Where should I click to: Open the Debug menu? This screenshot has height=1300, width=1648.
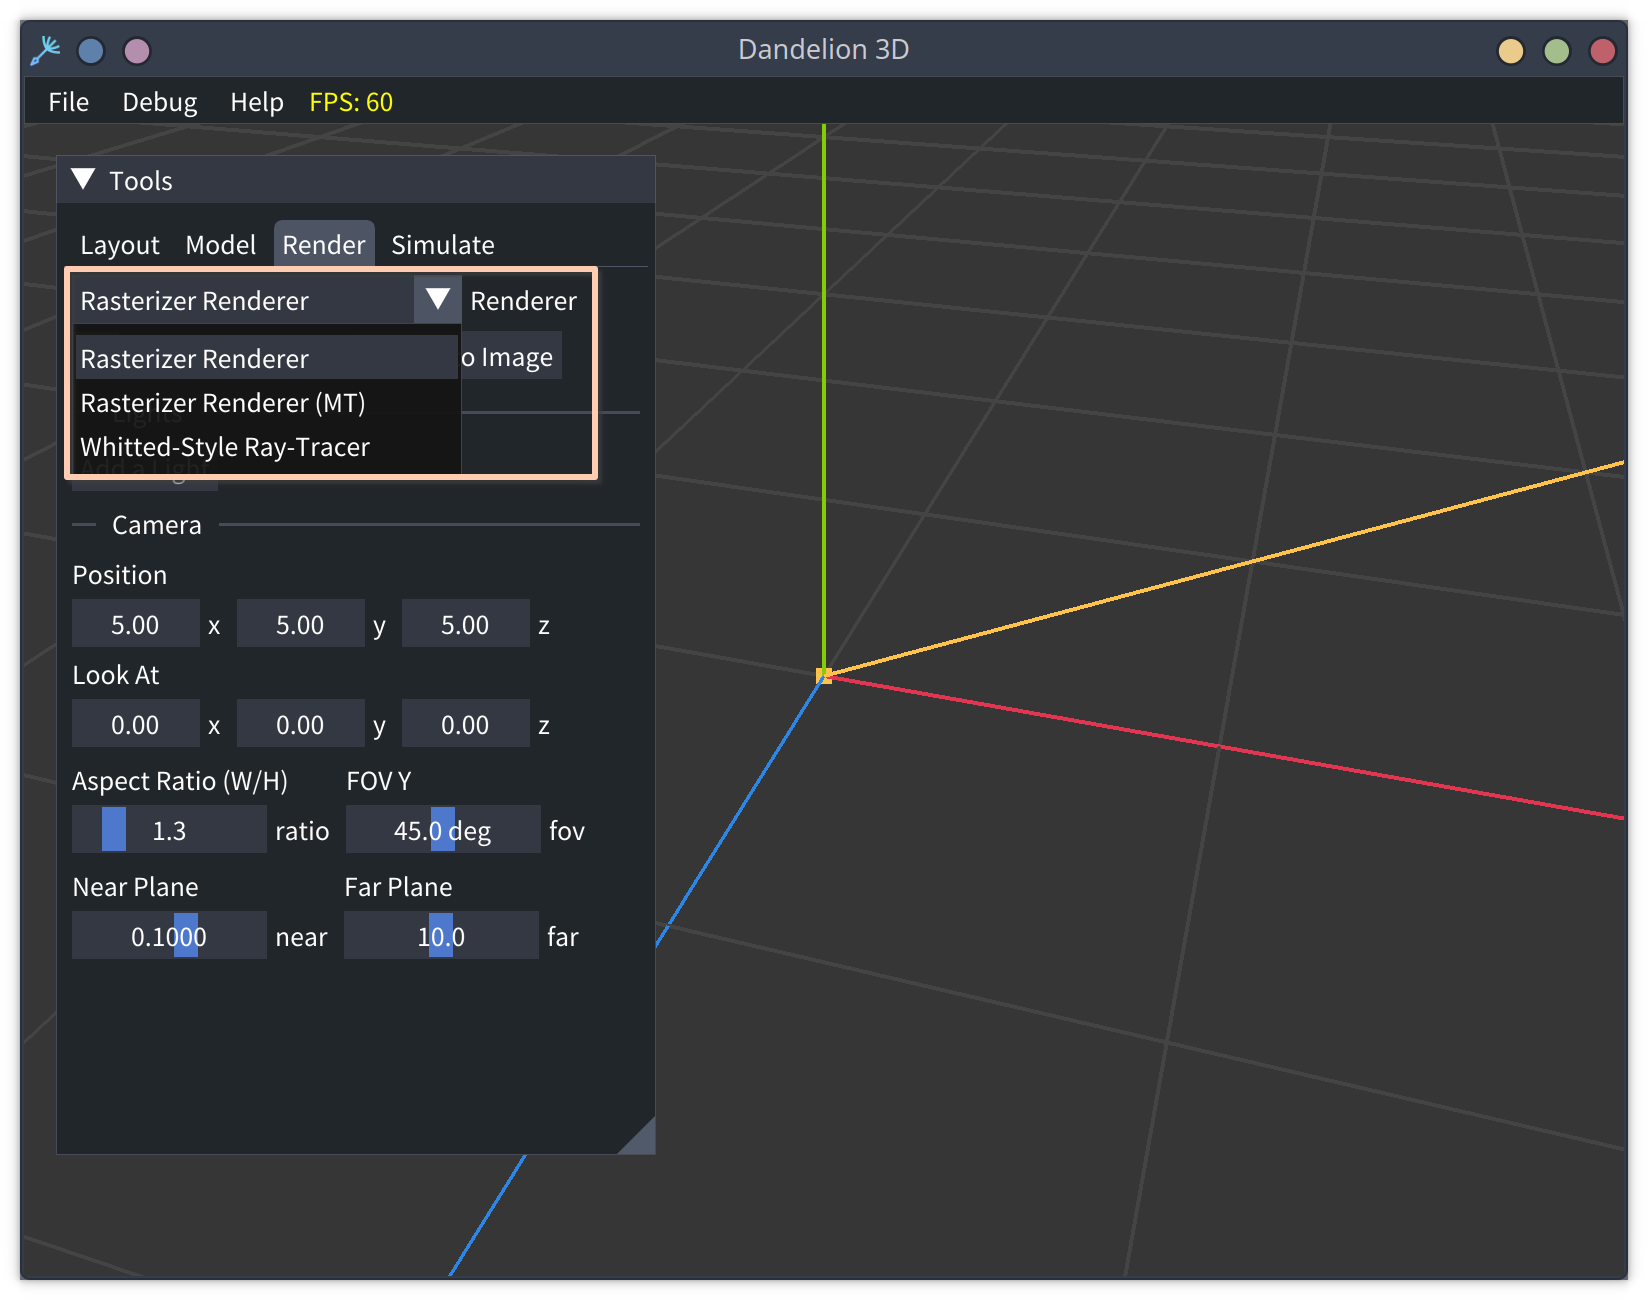[x=159, y=102]
